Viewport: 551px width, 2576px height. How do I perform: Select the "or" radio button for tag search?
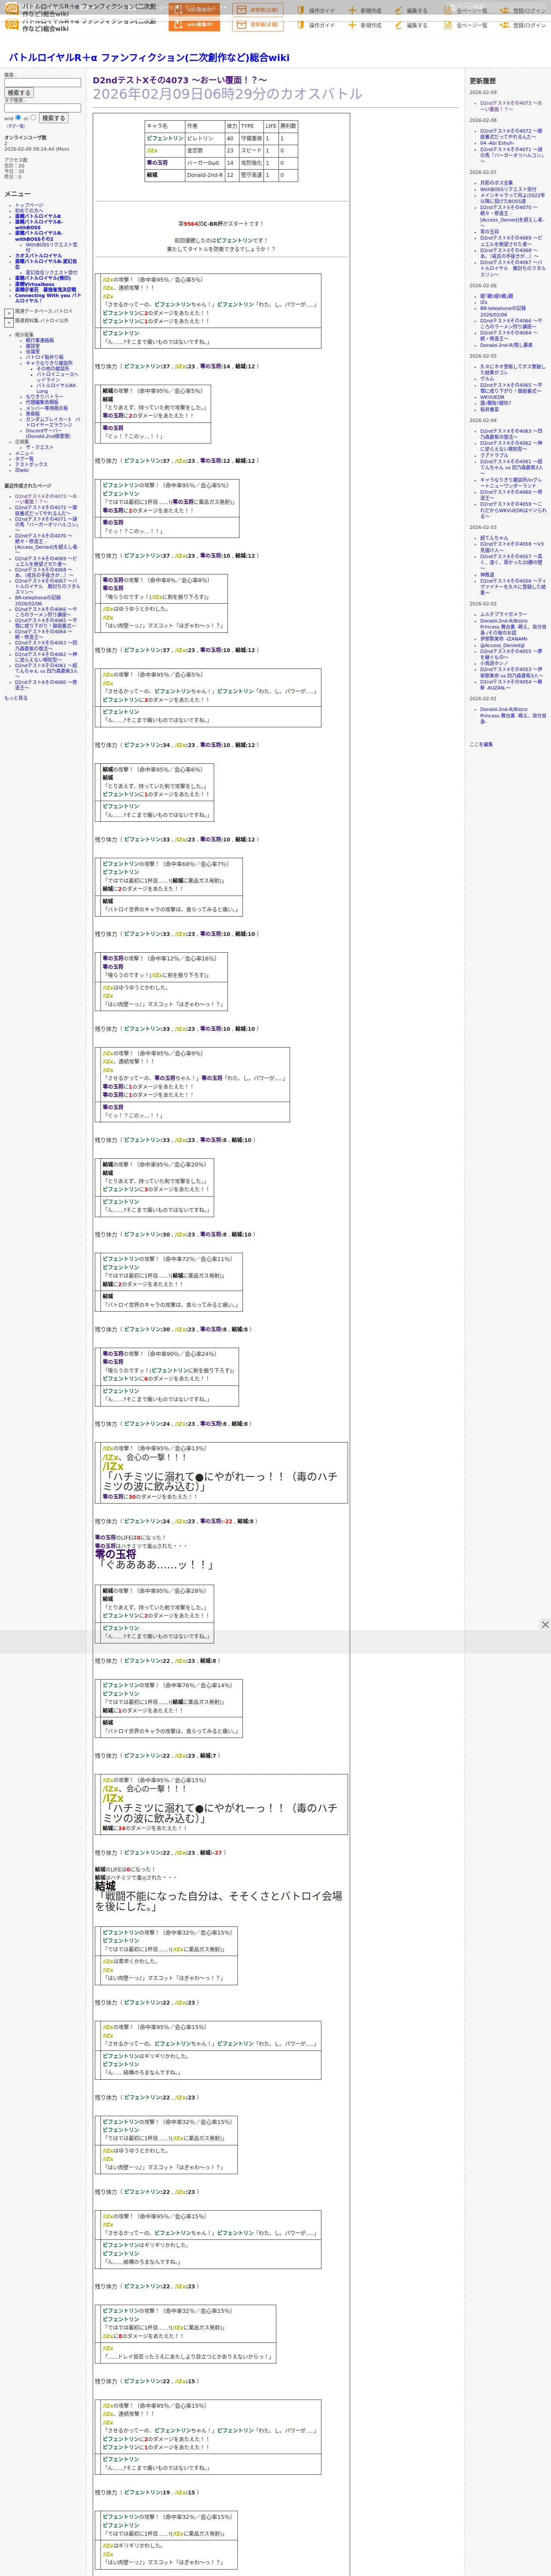coord(33,117)
